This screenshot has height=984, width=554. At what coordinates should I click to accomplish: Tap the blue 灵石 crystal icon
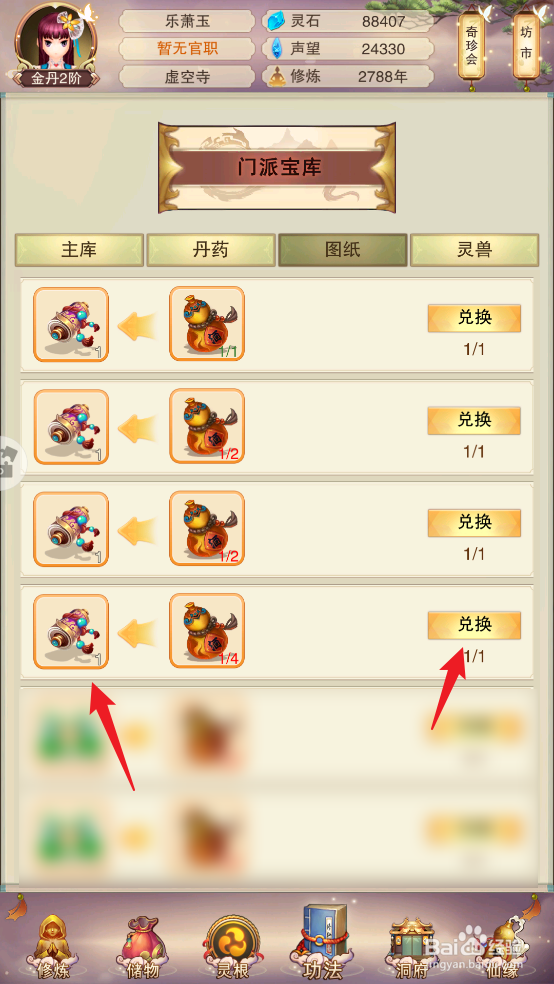pos(275,22)
